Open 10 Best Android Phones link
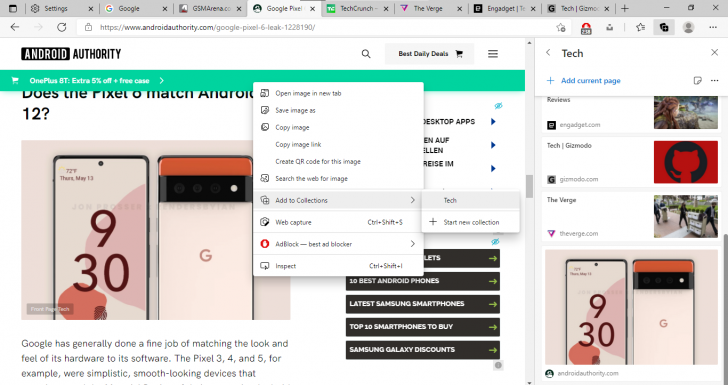The width and height of the screenshot is (728, 385). coord(422,281)
